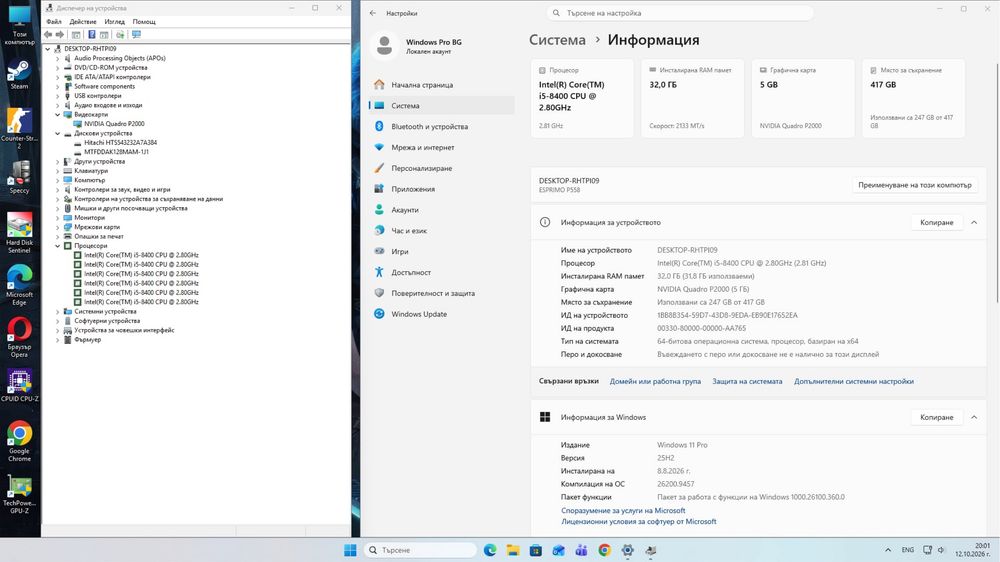Open the TechPowerUp GPU-Z desktop icon
This screenshot has width=1000, height=562.
[x=19, y=494]
